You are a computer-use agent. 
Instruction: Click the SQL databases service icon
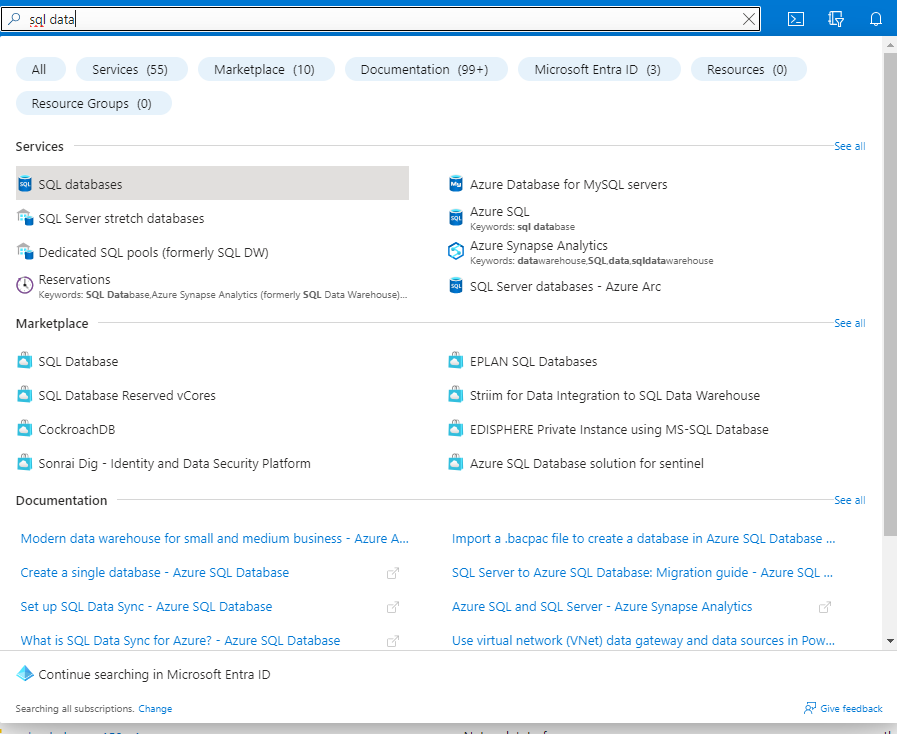pyautogui.click(x=25, y=184)
